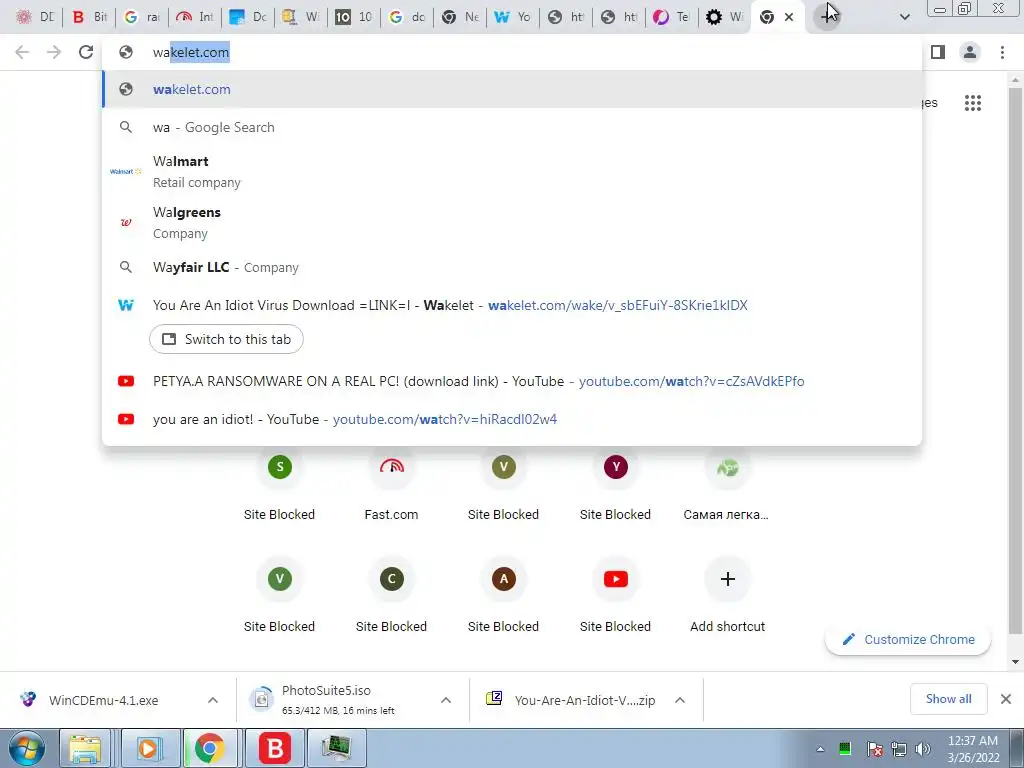This screenshot has width=1024, height=768.
Task: Select the wakelet.com autocomplete suggestion
Action: 512,89
